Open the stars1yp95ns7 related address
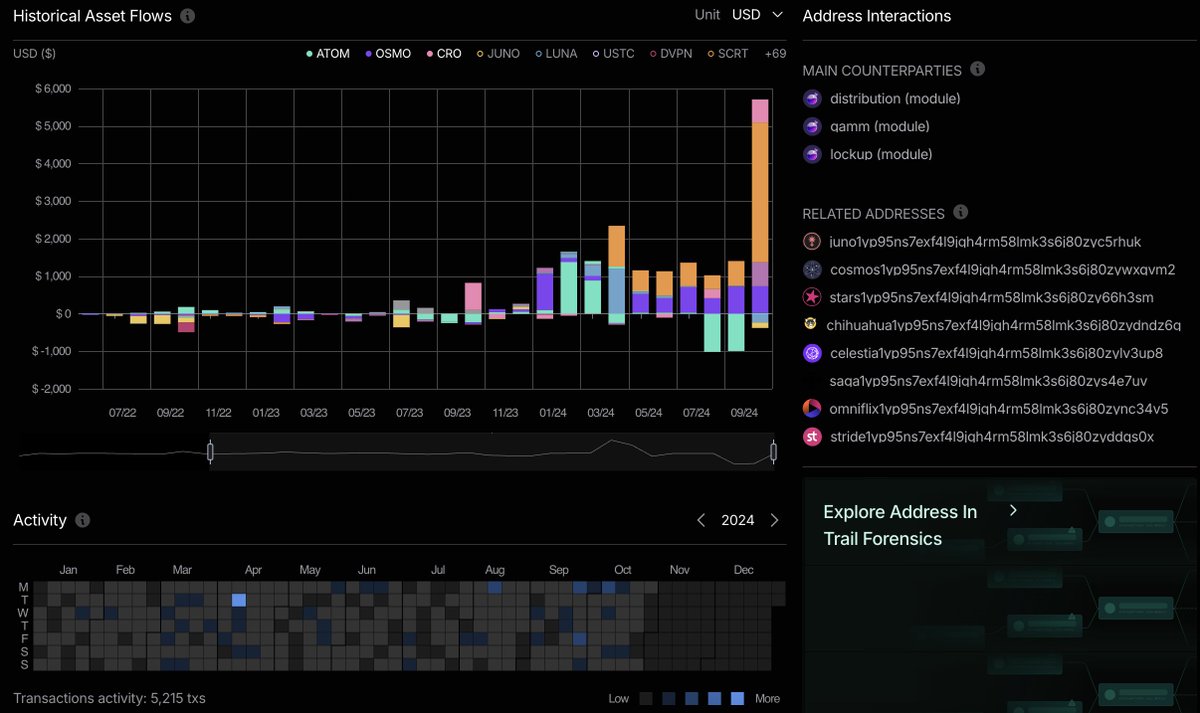Image resolution: width=1200 pixels, height=713 pixels. pos(990,297)
